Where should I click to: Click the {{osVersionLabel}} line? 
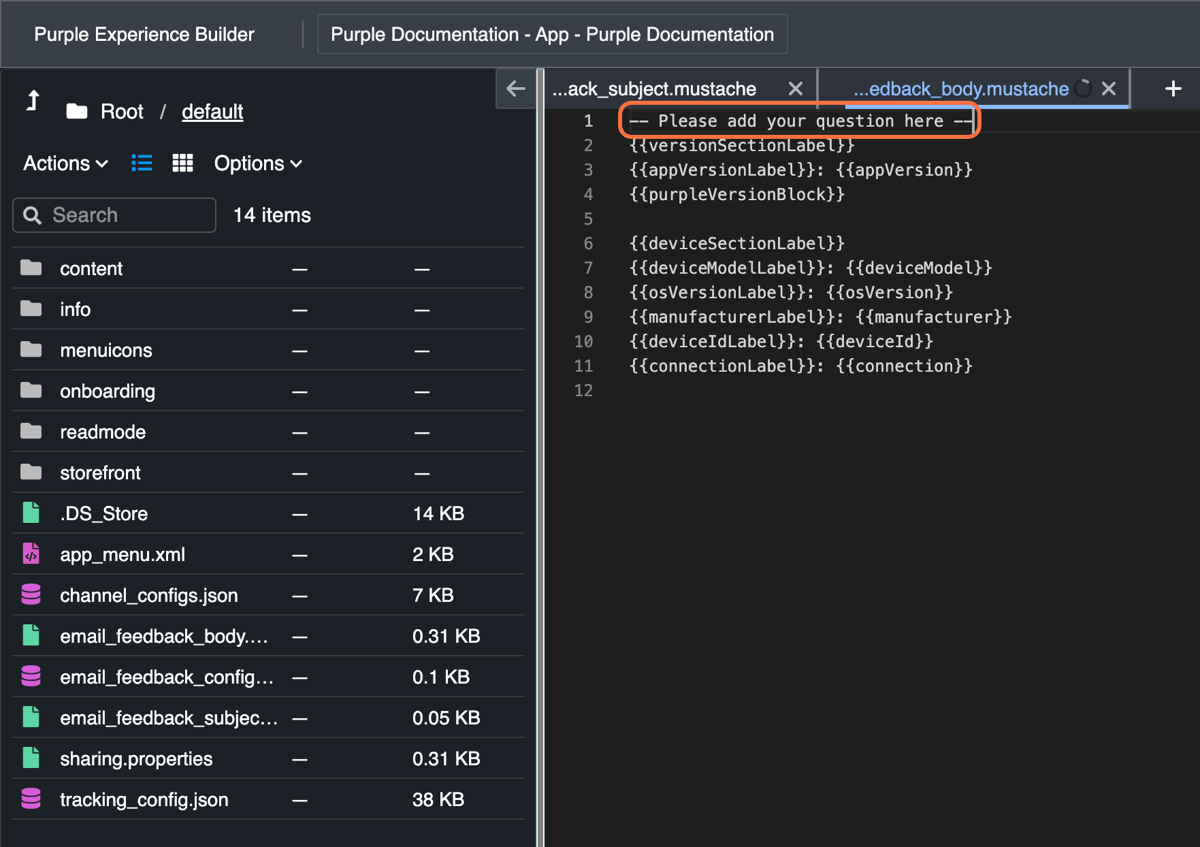[791, 292]
